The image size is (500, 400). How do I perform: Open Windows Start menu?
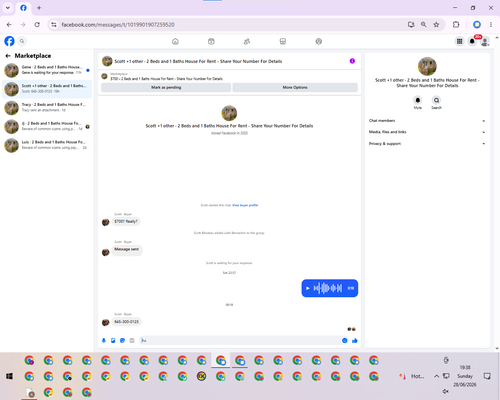click(x=9, y=376)
